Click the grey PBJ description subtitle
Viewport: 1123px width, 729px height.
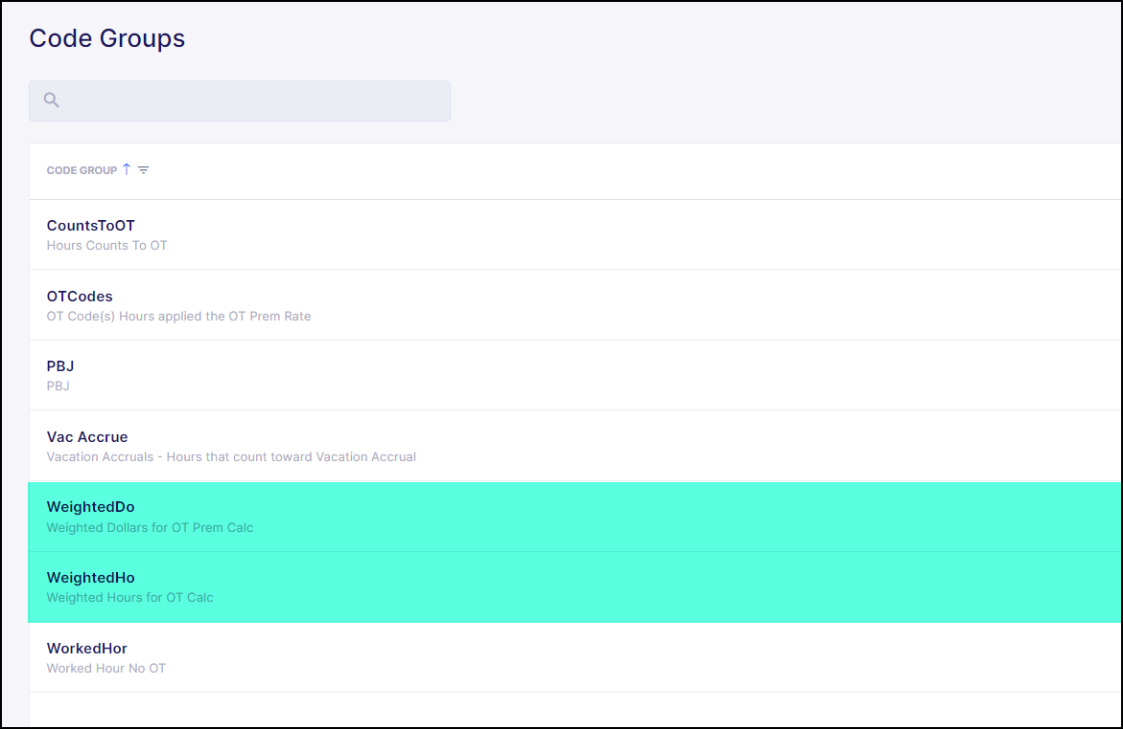tap(58, 386)
